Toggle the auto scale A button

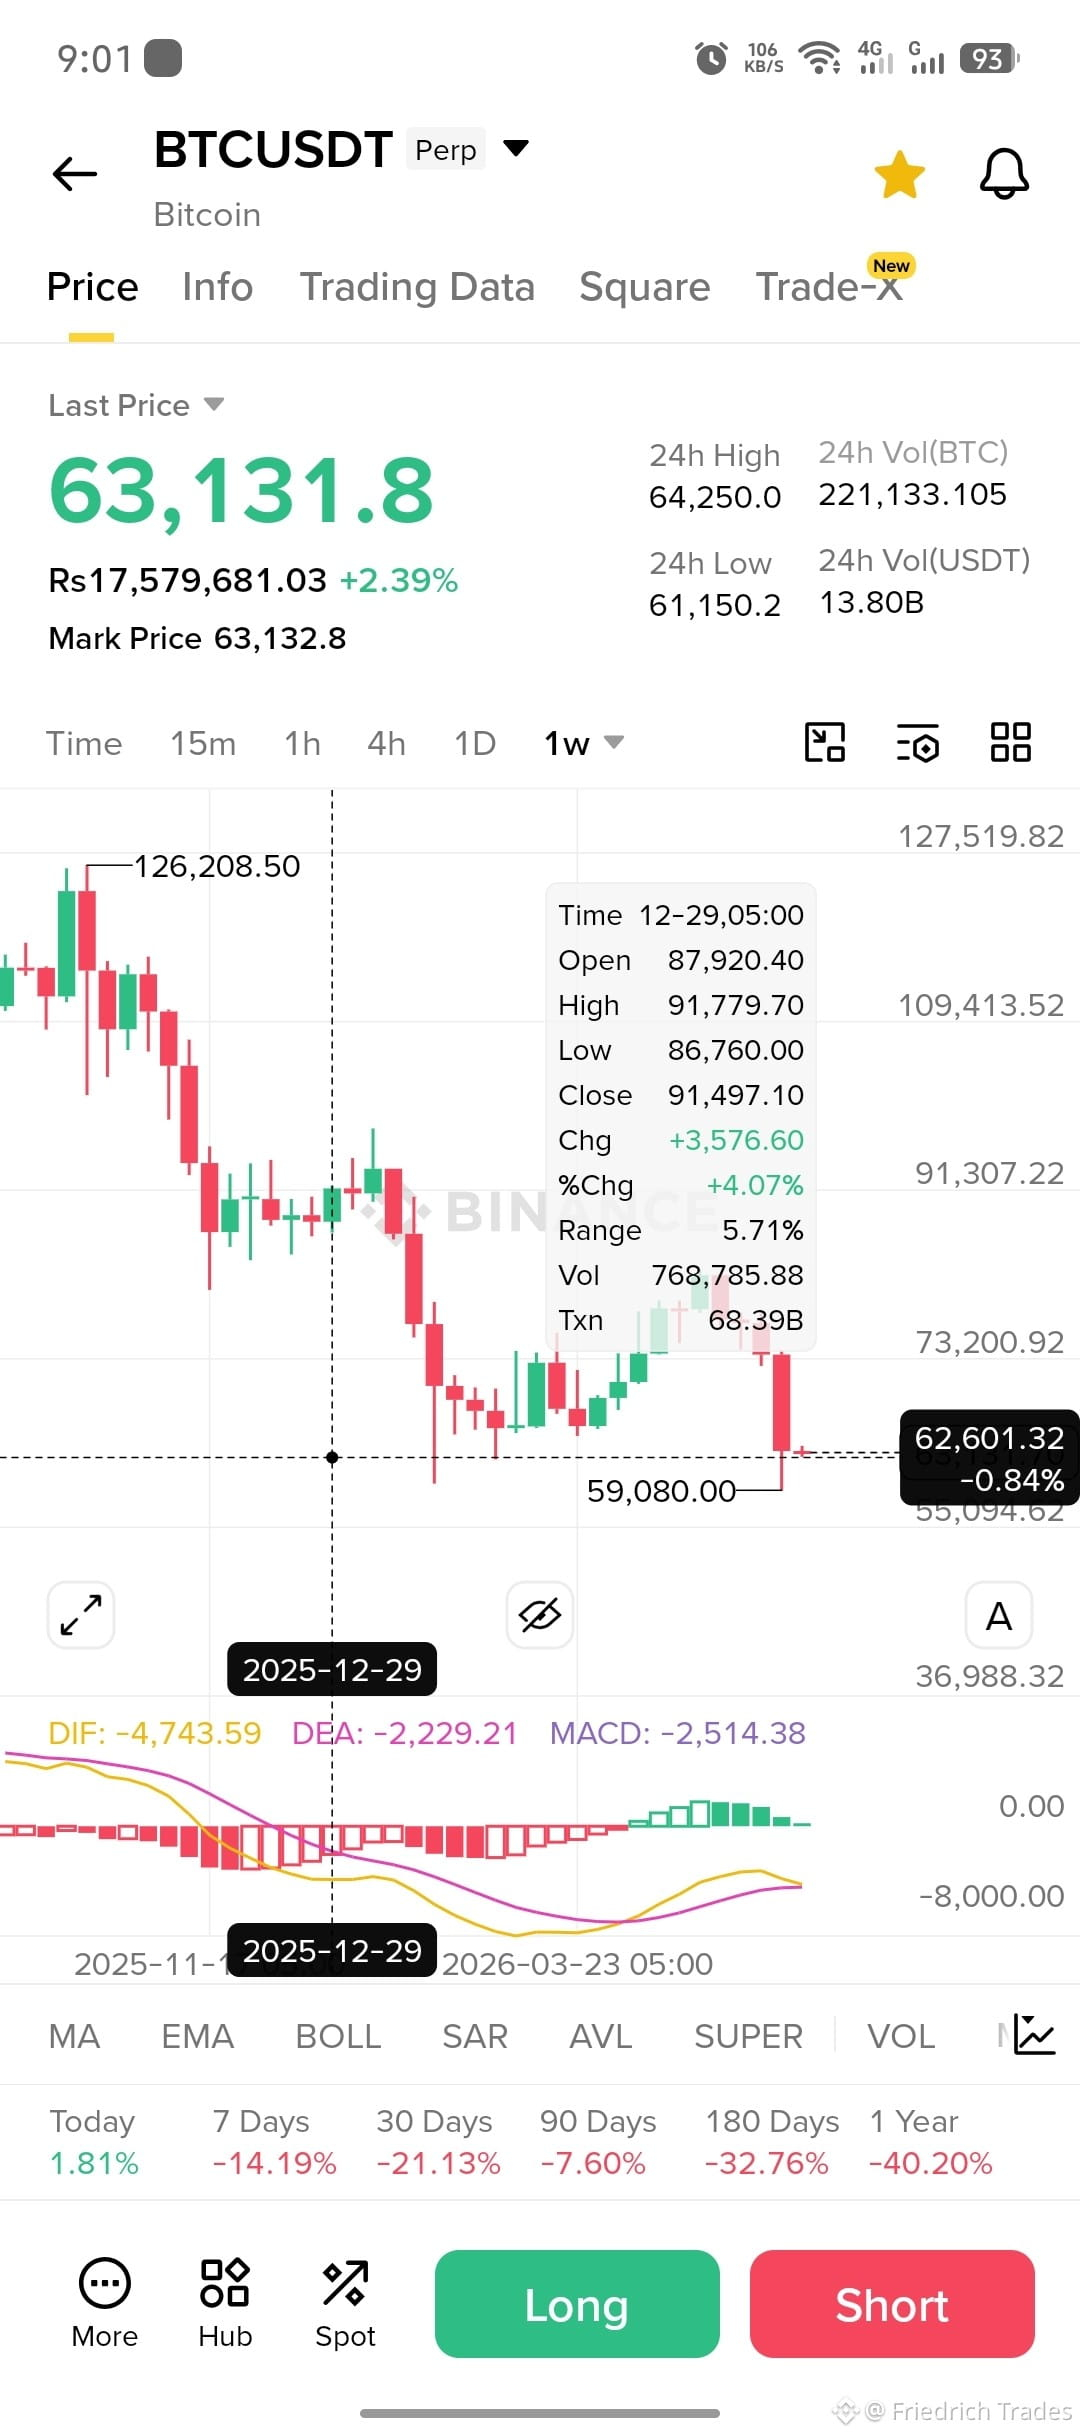click(x=999, y=1615)
